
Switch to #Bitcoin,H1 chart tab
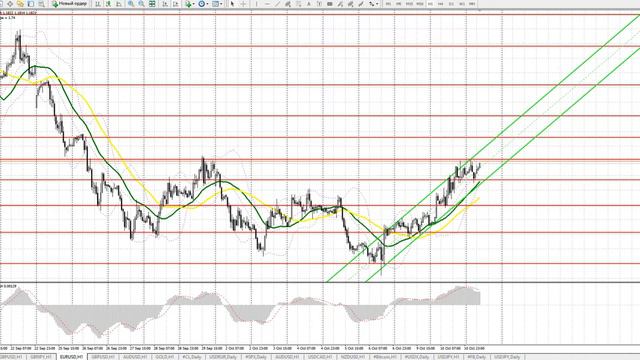385,357
